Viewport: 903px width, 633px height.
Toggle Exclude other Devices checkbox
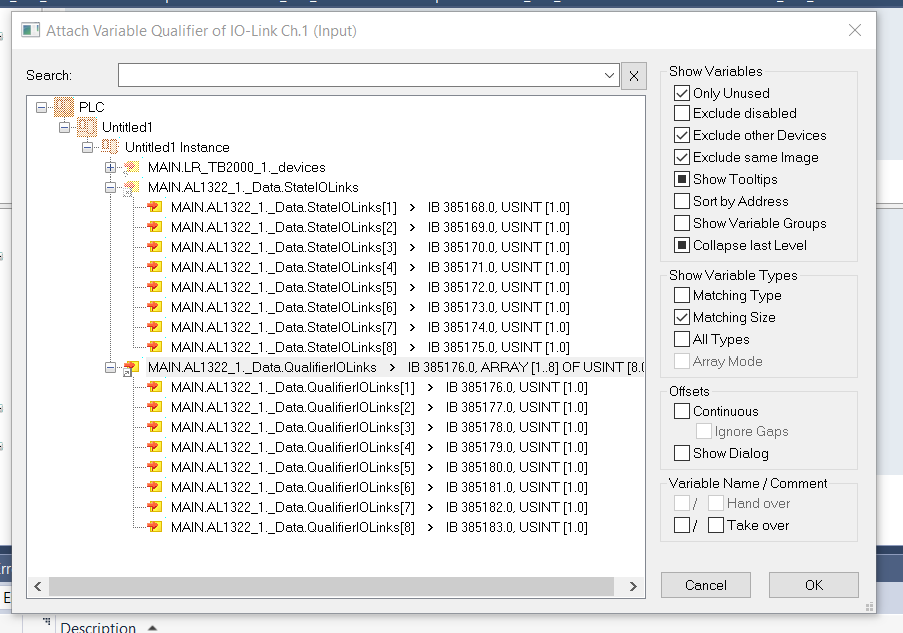(x=682, y=135)
